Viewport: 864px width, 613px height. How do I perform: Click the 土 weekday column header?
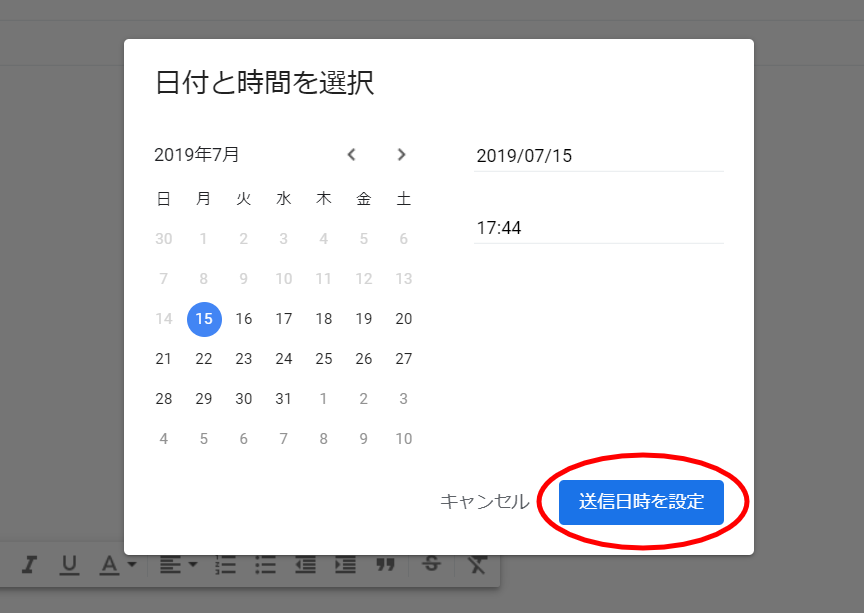pyautogui.click(x=404, y=198)
